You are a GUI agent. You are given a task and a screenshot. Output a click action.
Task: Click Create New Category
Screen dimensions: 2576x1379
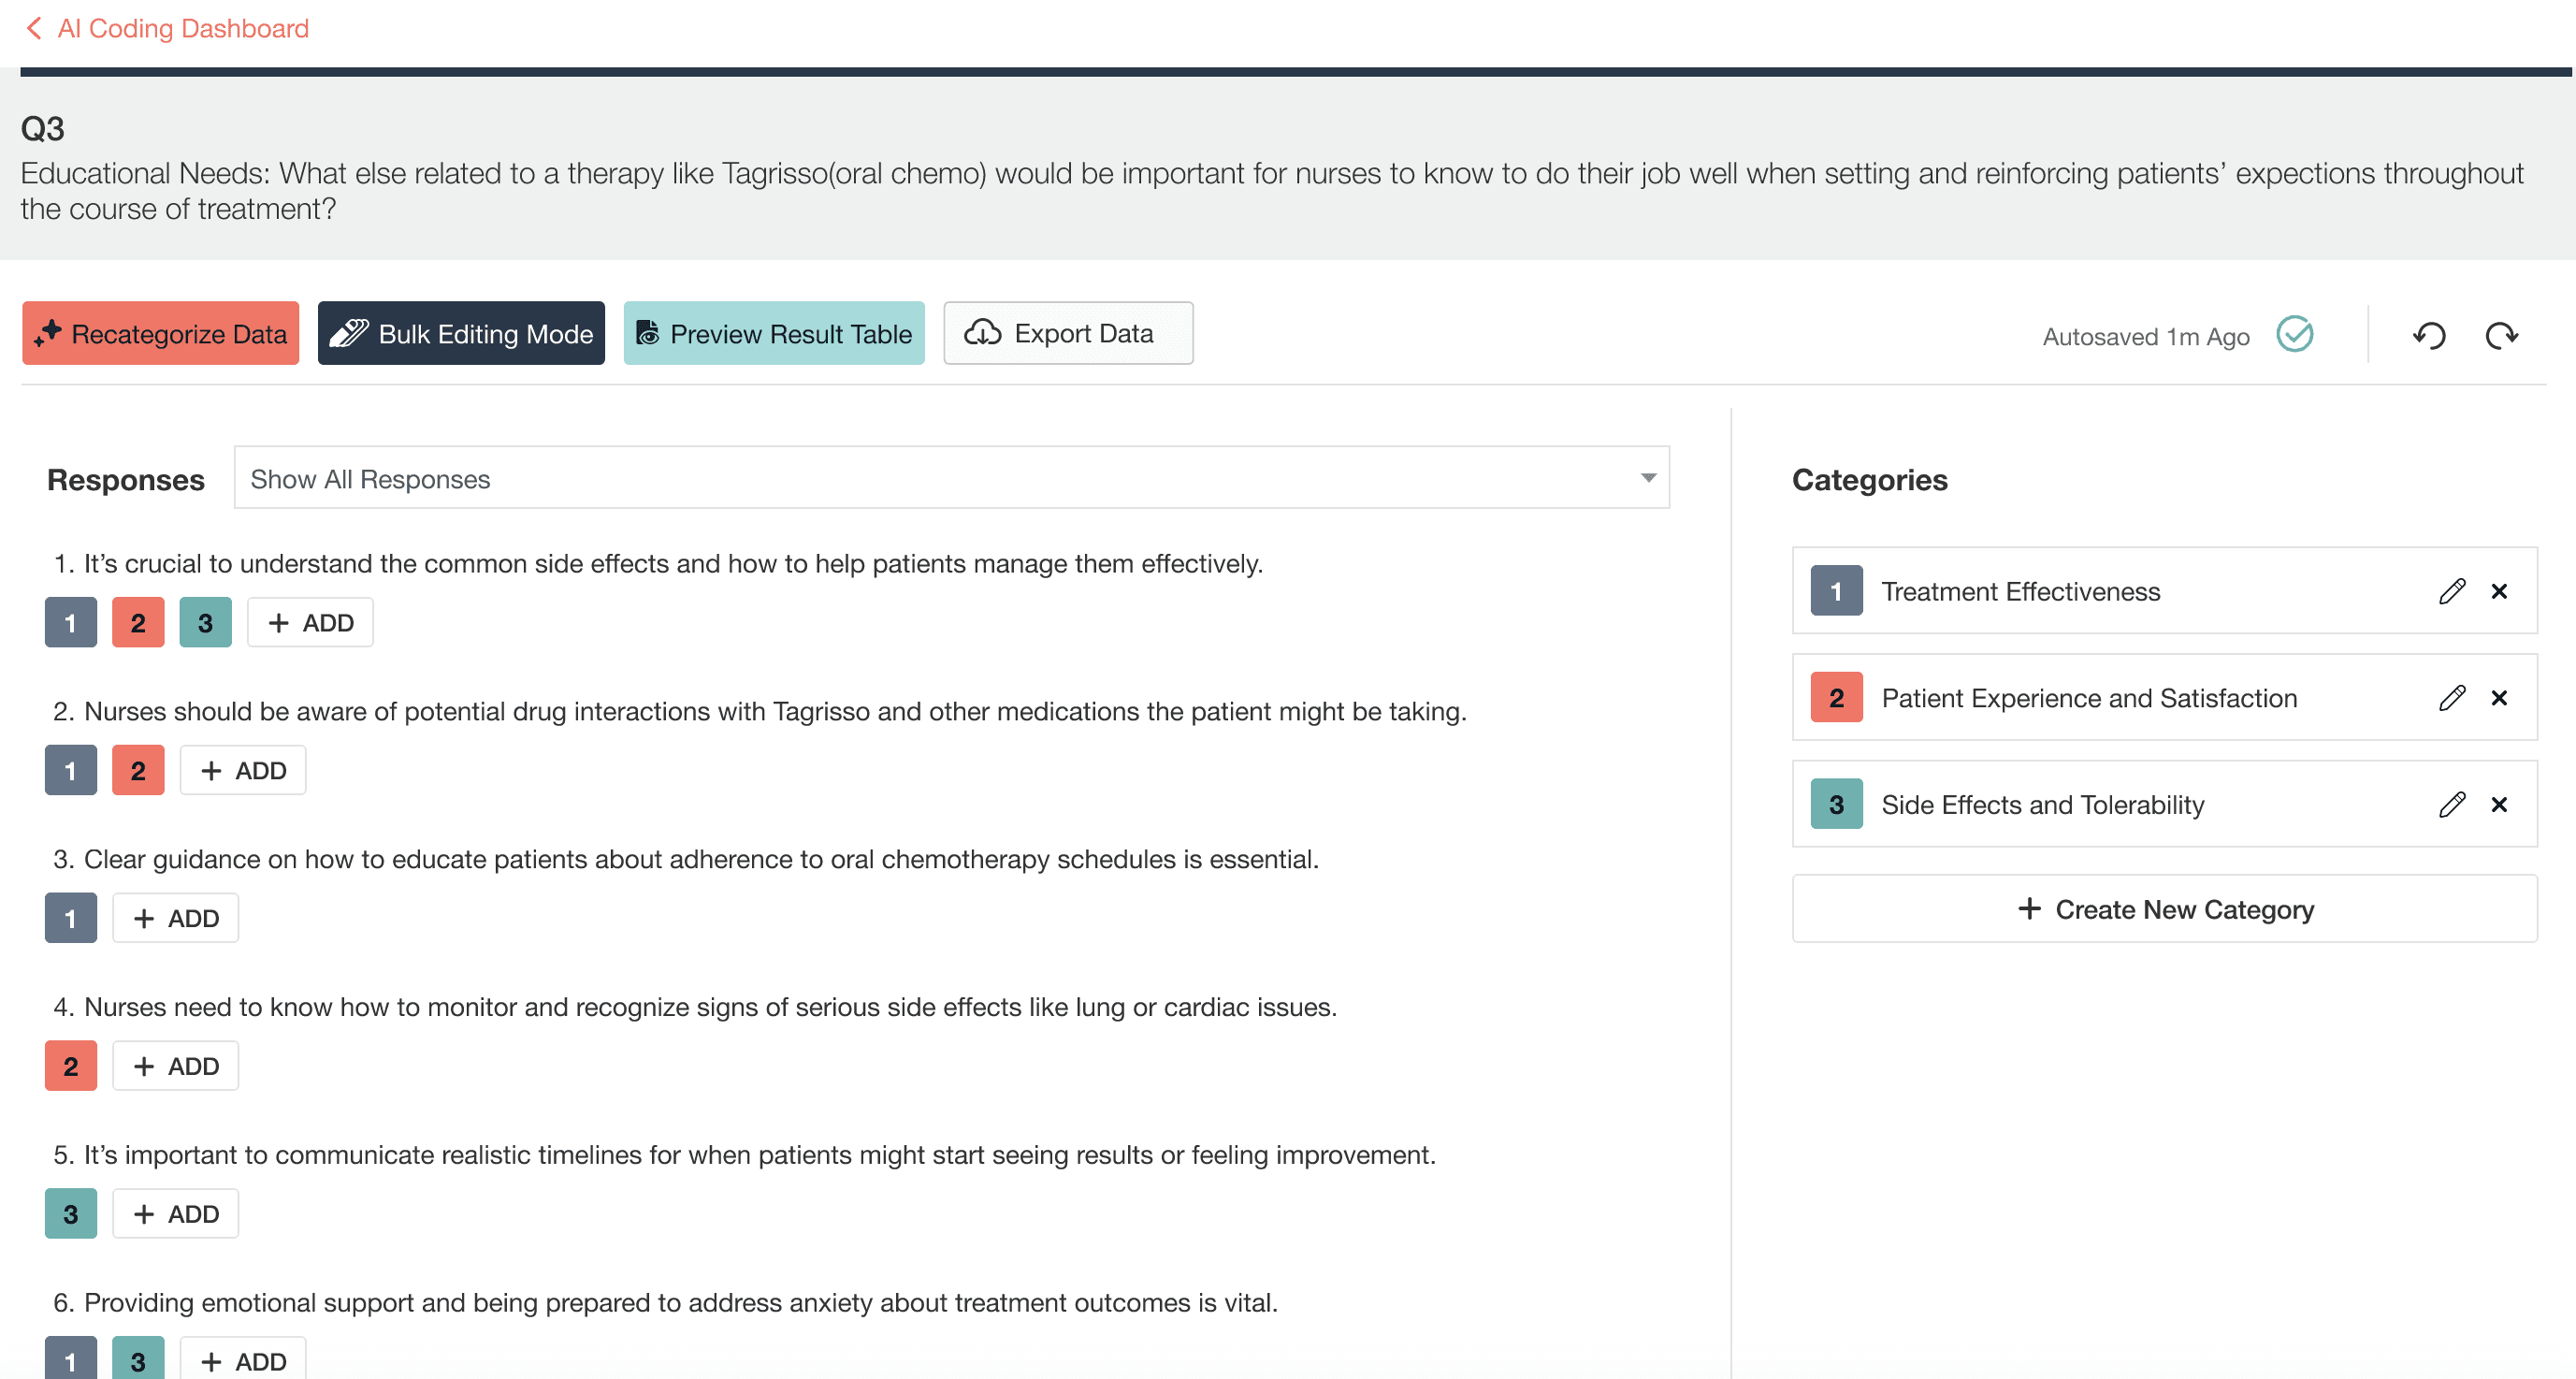tap(2164, 909)
